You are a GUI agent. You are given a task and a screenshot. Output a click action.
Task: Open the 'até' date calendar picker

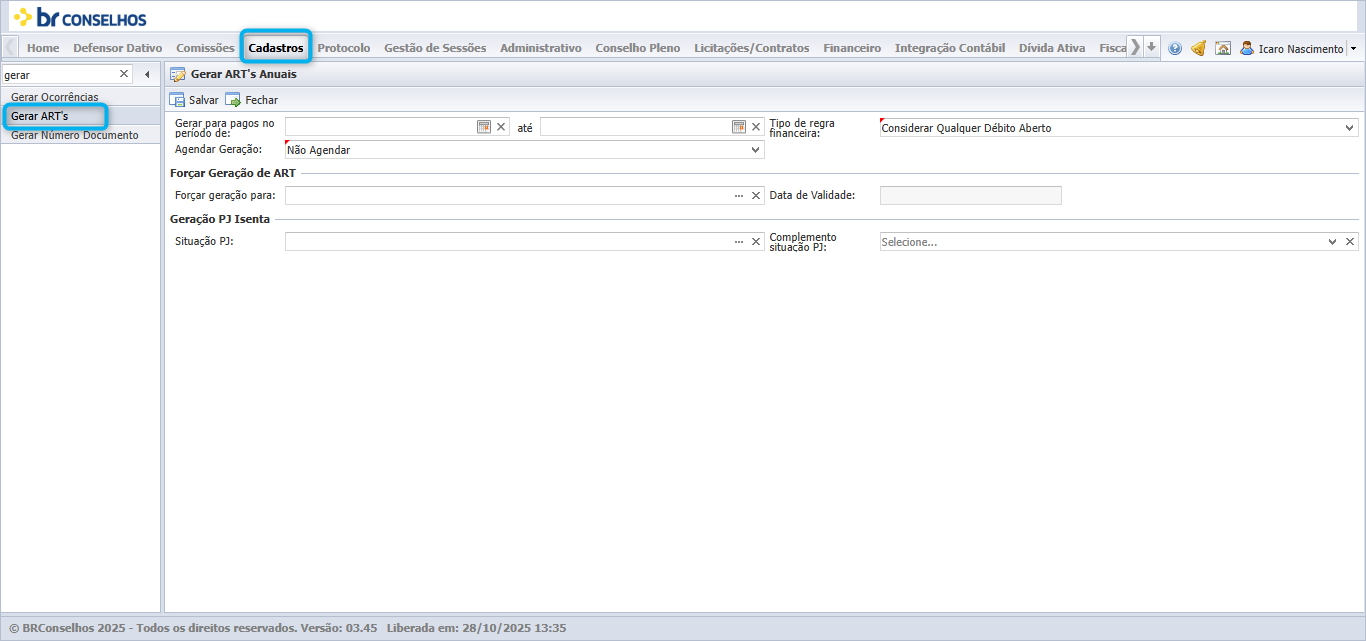coord(739,127)
